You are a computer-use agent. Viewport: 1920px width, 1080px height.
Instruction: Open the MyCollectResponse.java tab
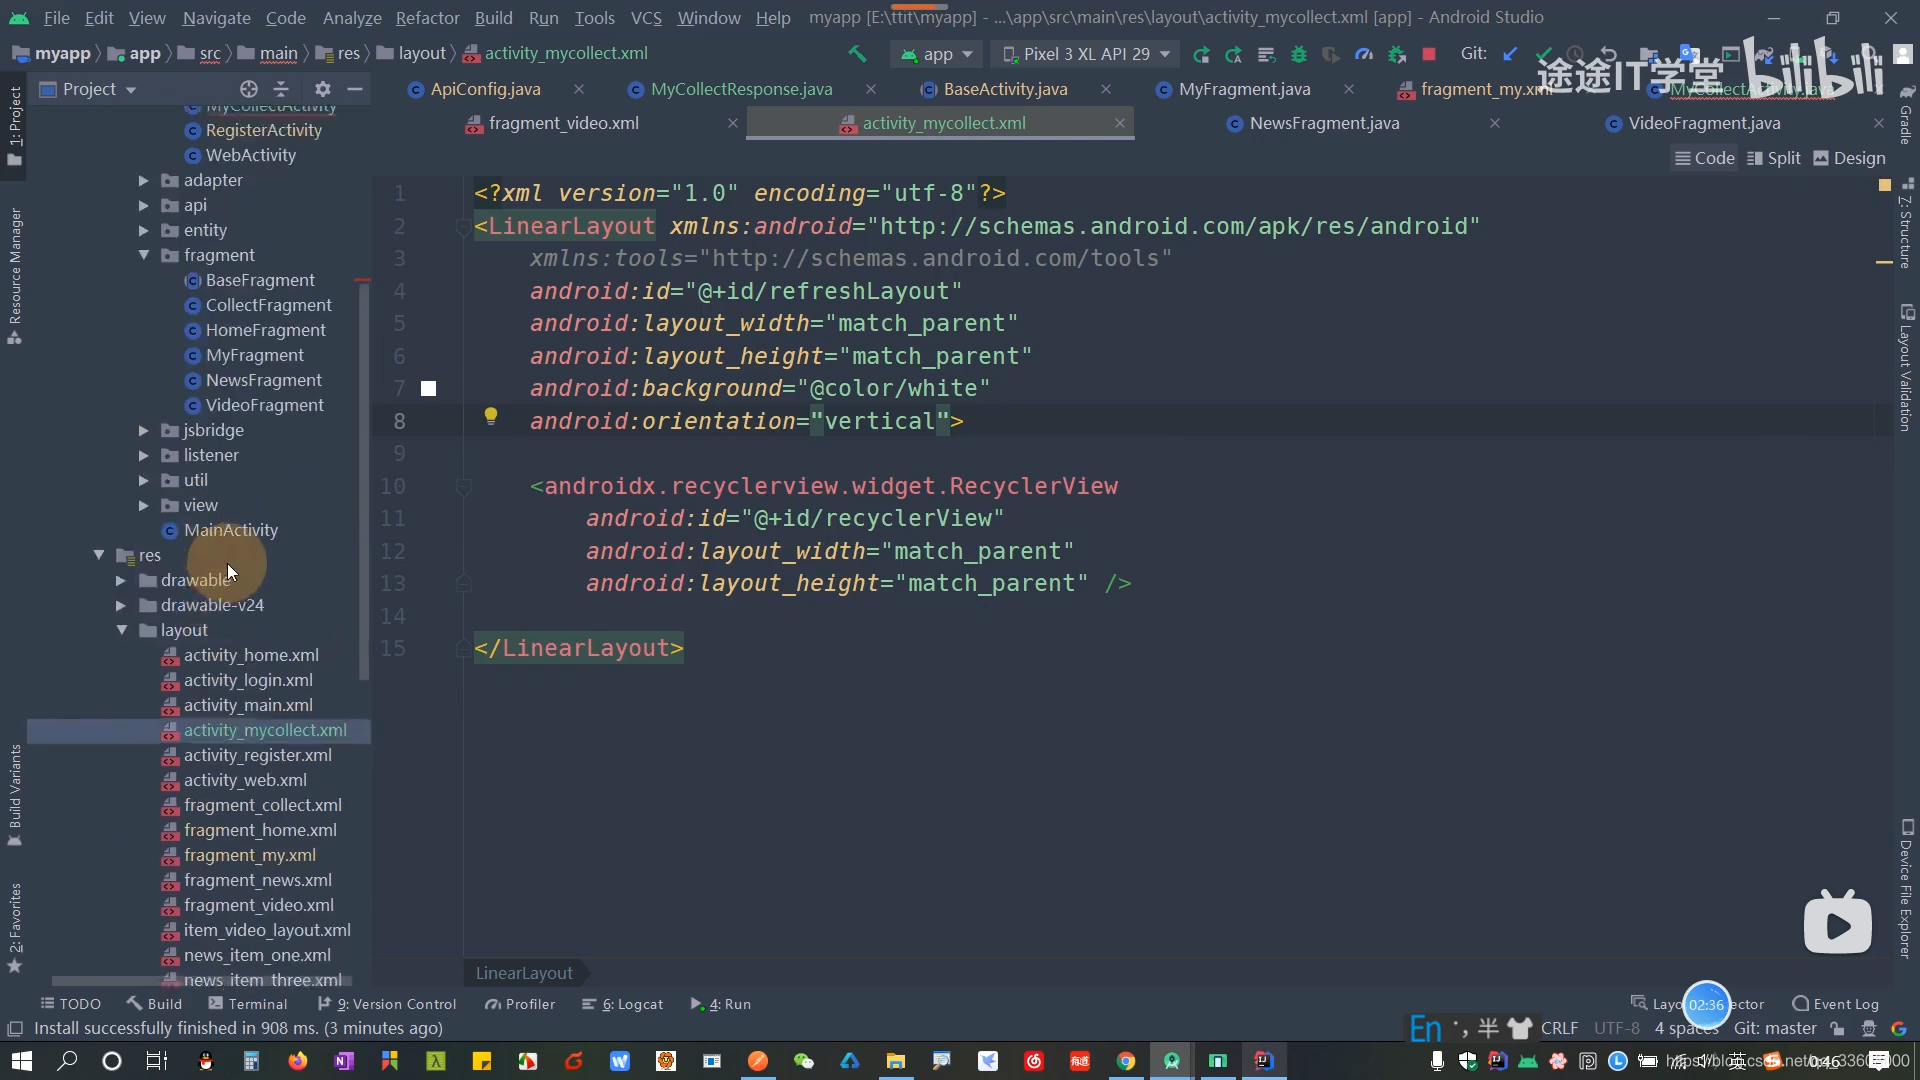pos(741,89)
